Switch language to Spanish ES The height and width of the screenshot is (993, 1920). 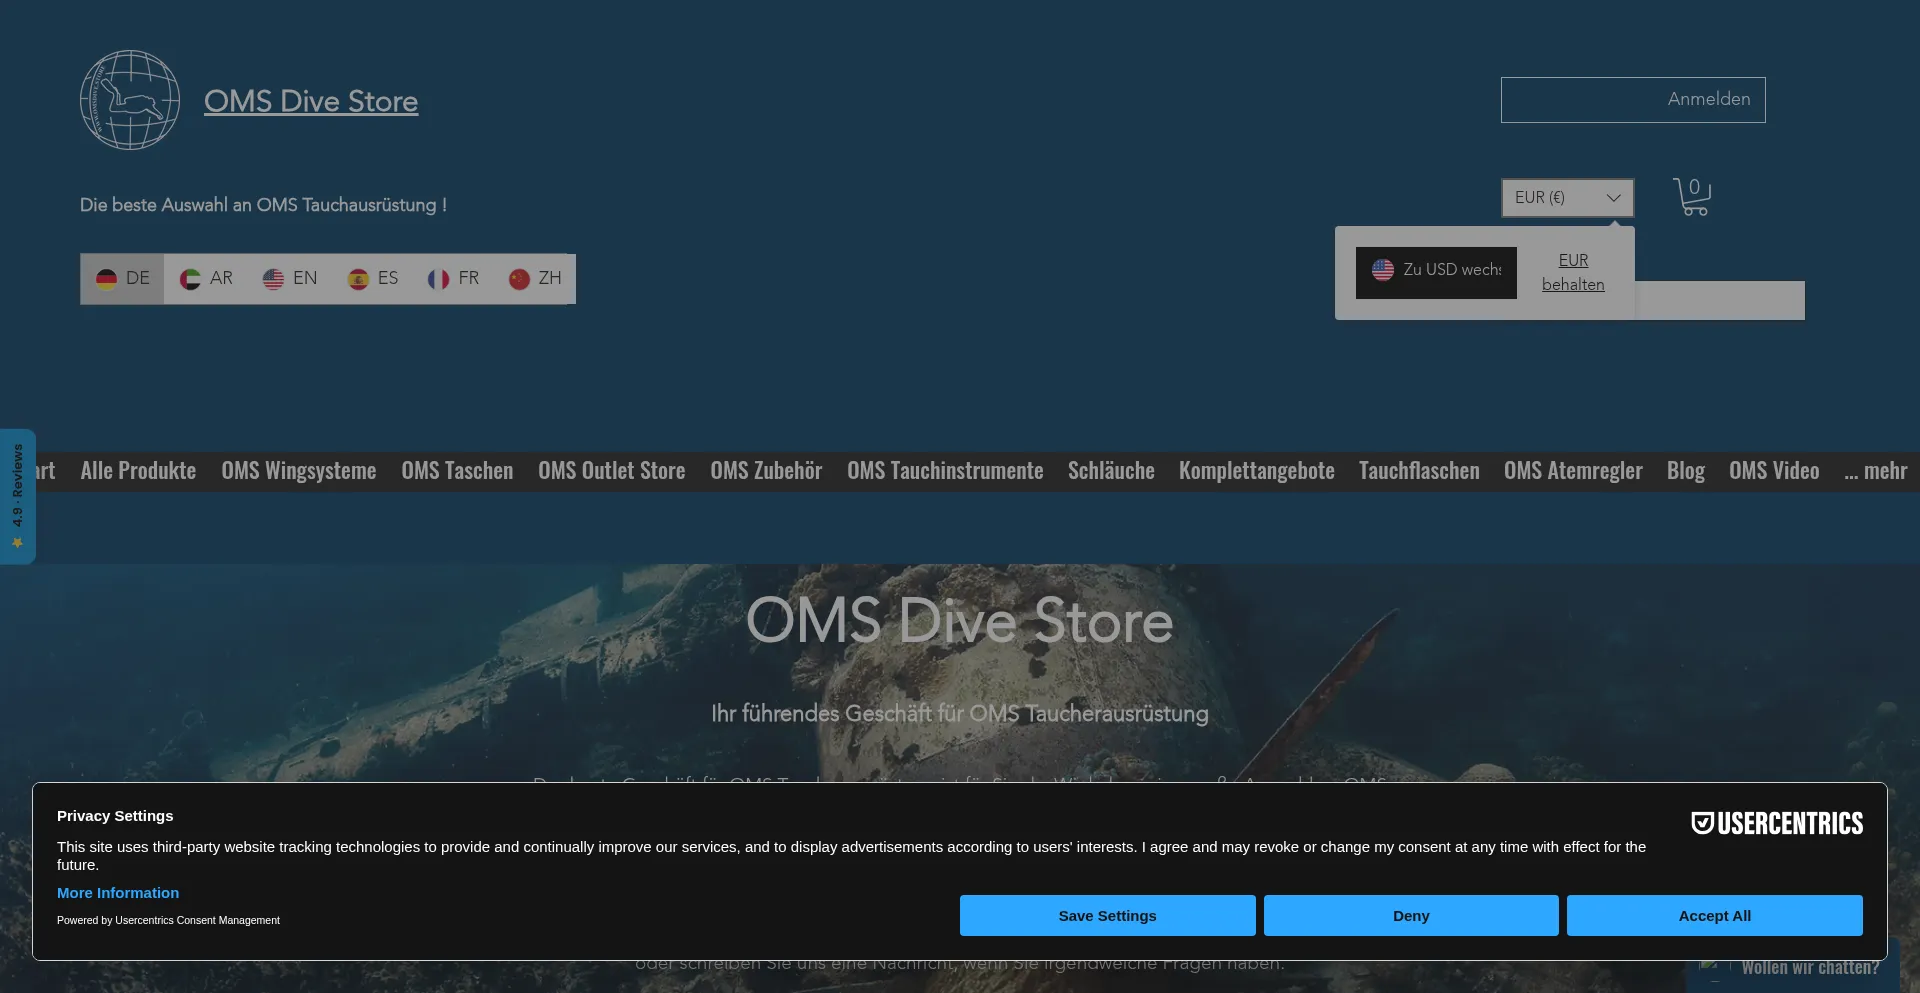point(373,278)
